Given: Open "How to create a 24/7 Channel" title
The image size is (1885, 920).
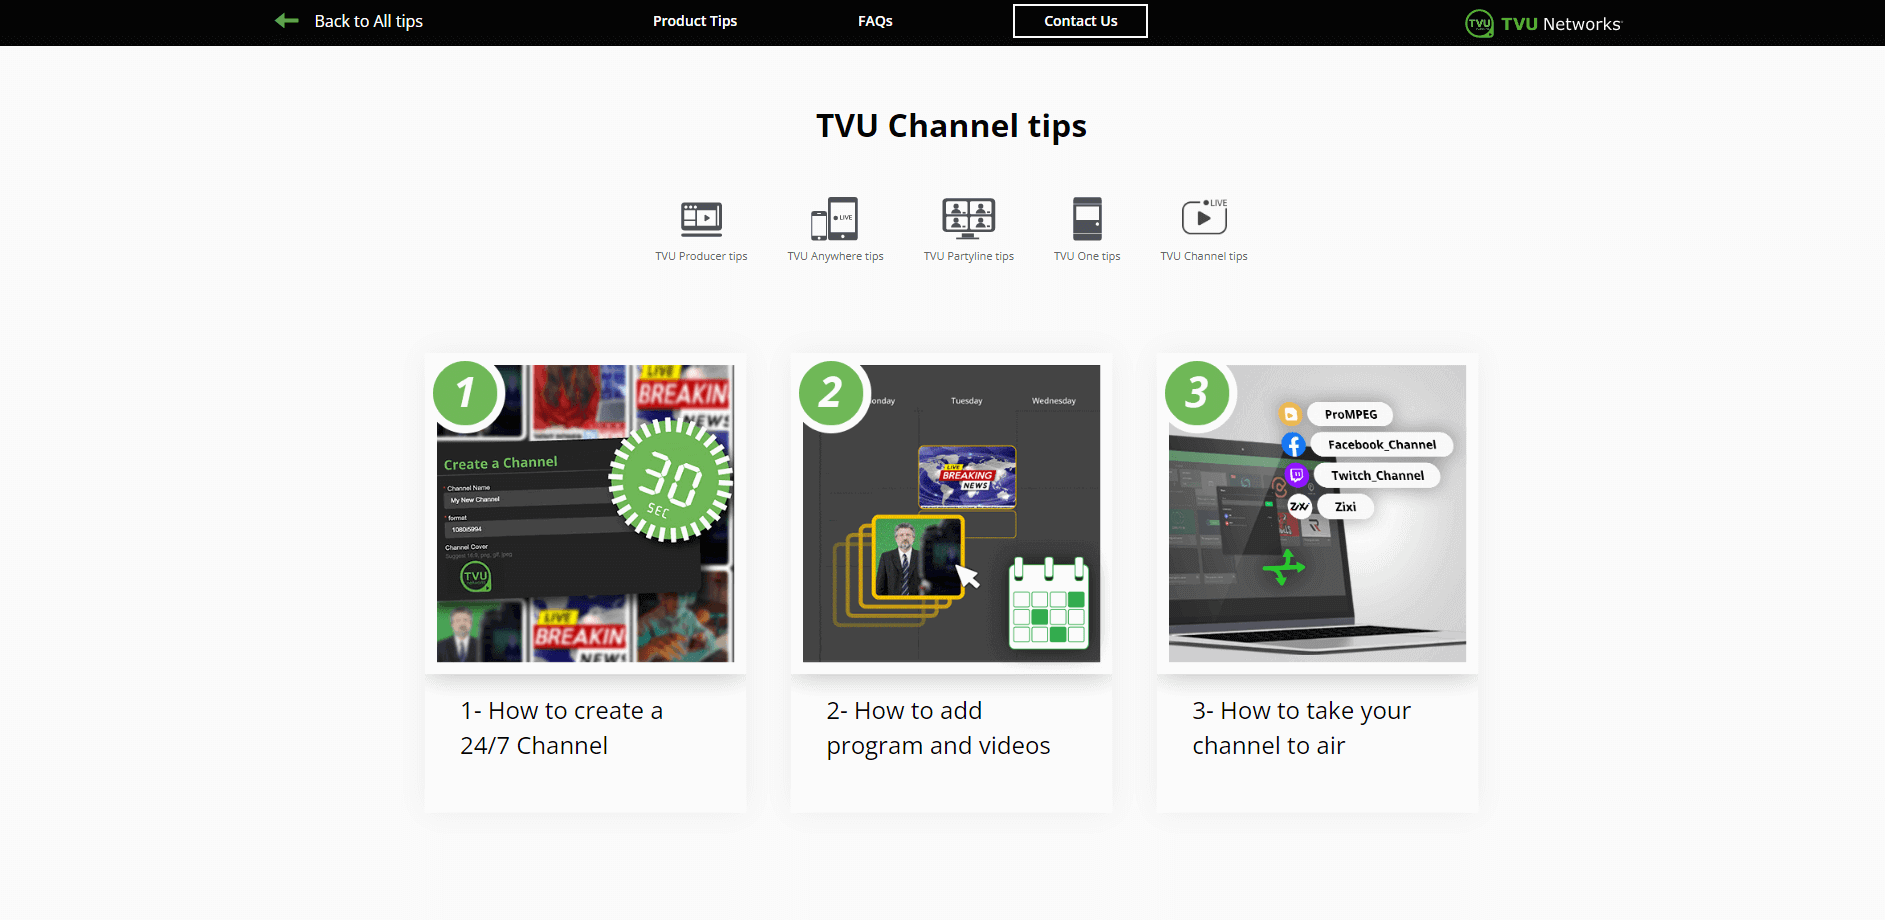Looking at the screenshot, I should click(561, 728).
